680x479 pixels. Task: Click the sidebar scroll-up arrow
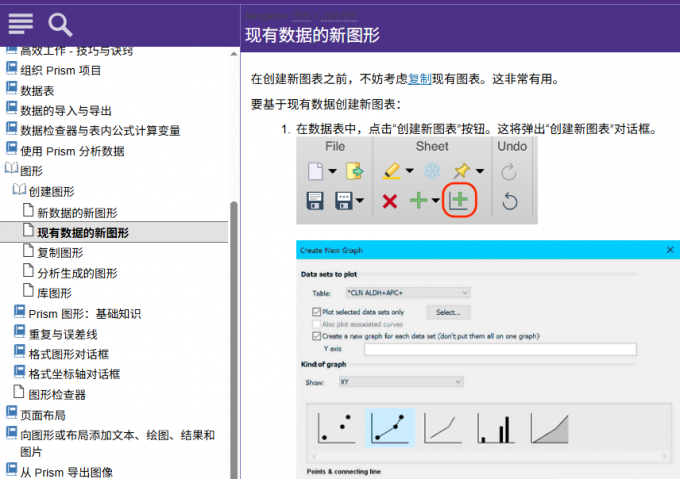234,54
